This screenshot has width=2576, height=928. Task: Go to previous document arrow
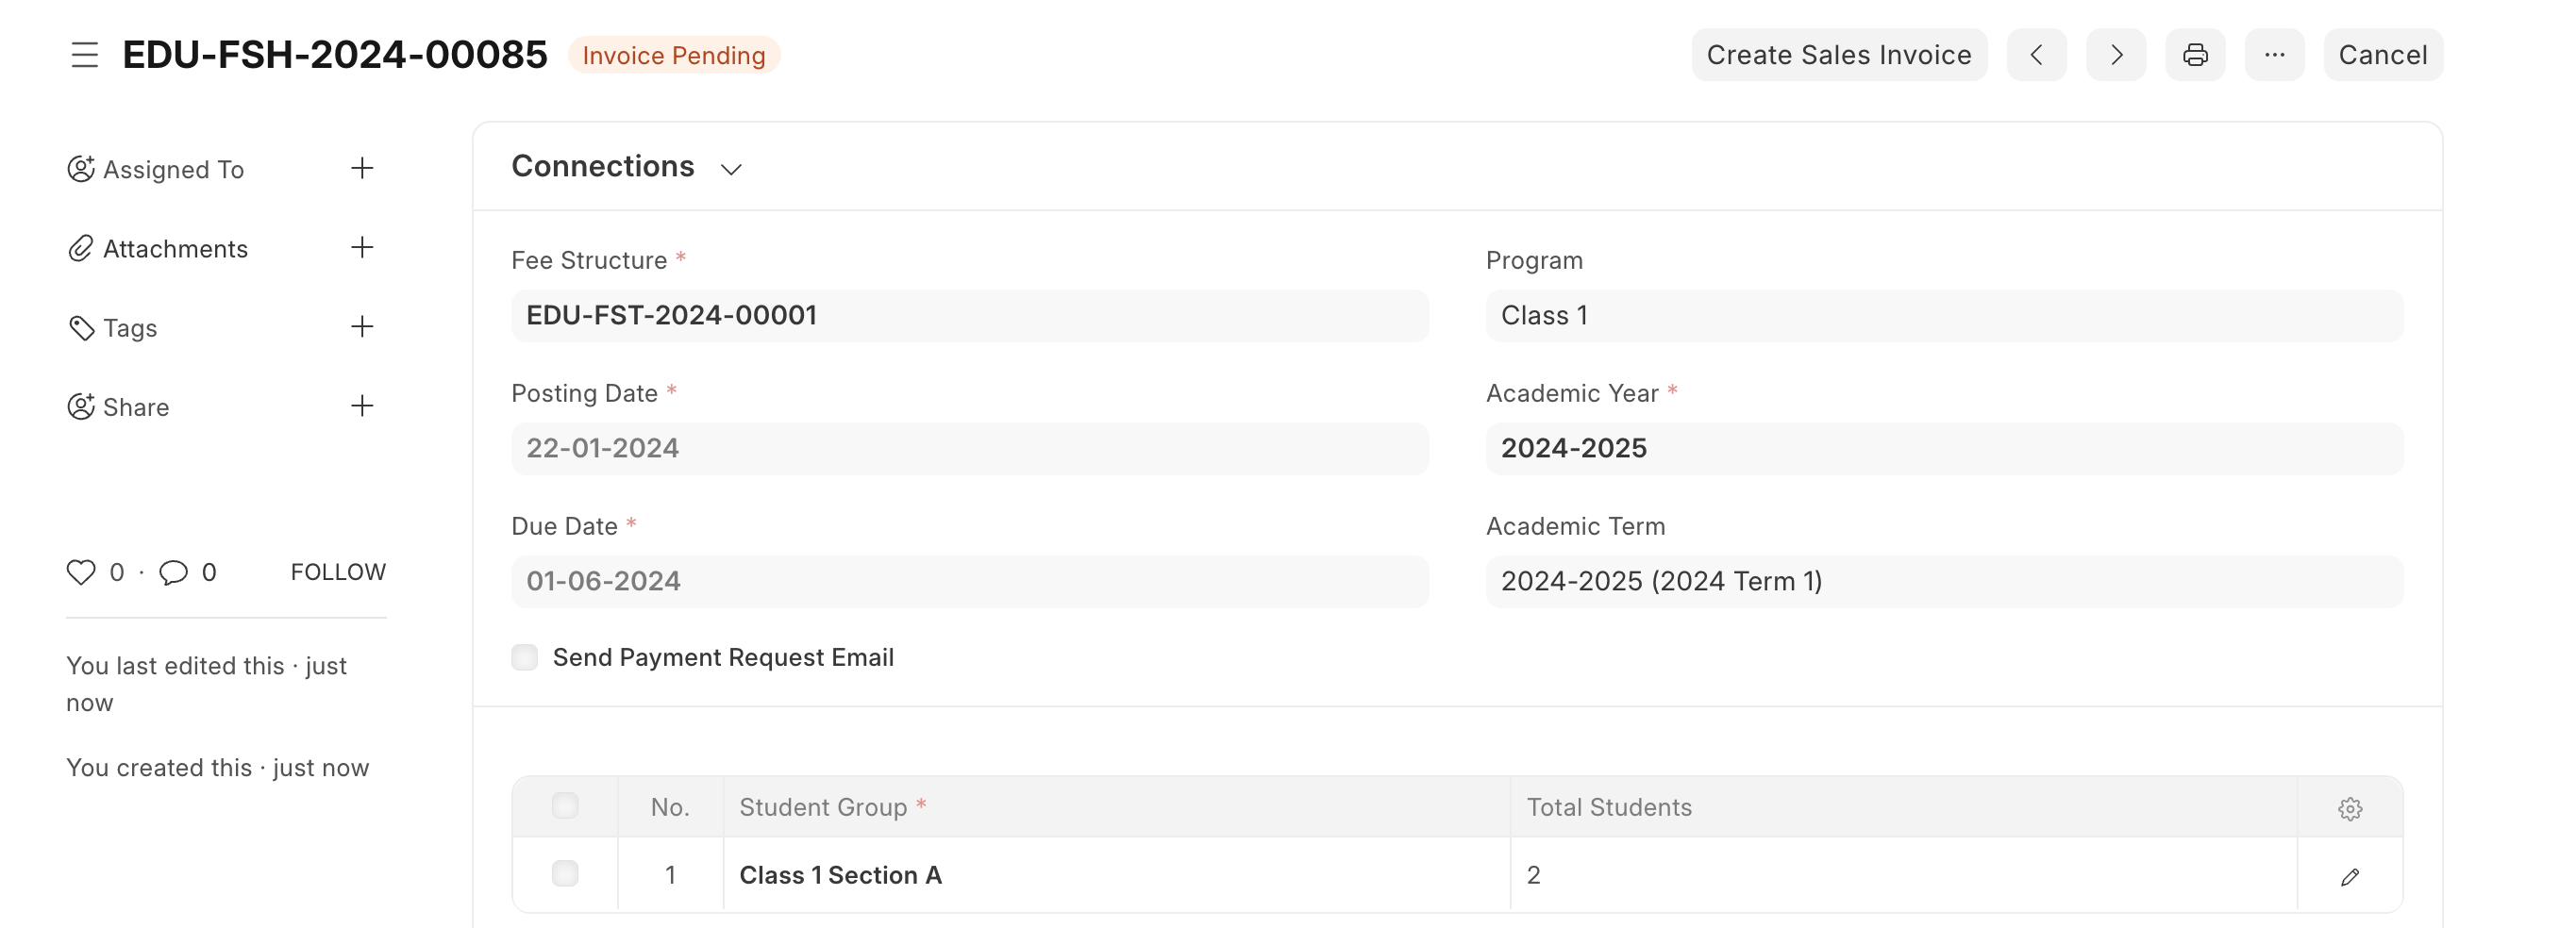click(2036, 55)
